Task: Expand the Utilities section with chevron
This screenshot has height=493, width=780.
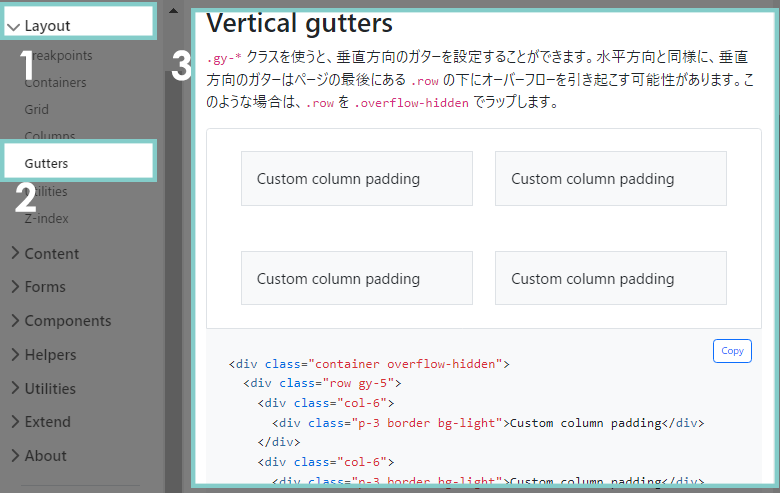Action: (x=15, y=388)
